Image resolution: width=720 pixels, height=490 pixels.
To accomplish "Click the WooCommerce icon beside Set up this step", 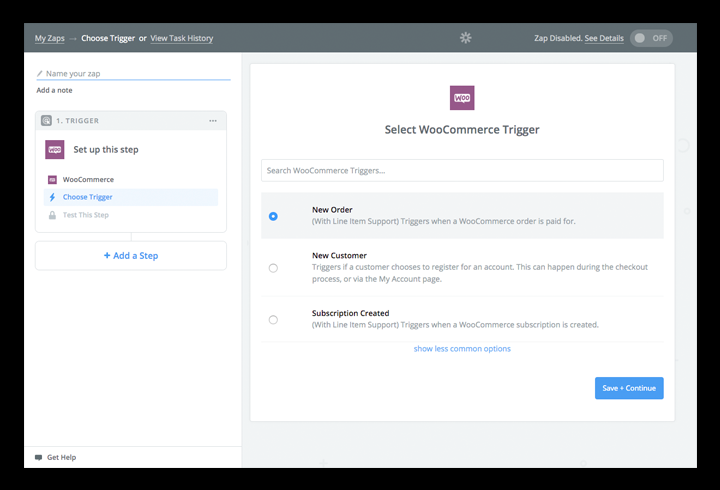I will click(55, 149).
